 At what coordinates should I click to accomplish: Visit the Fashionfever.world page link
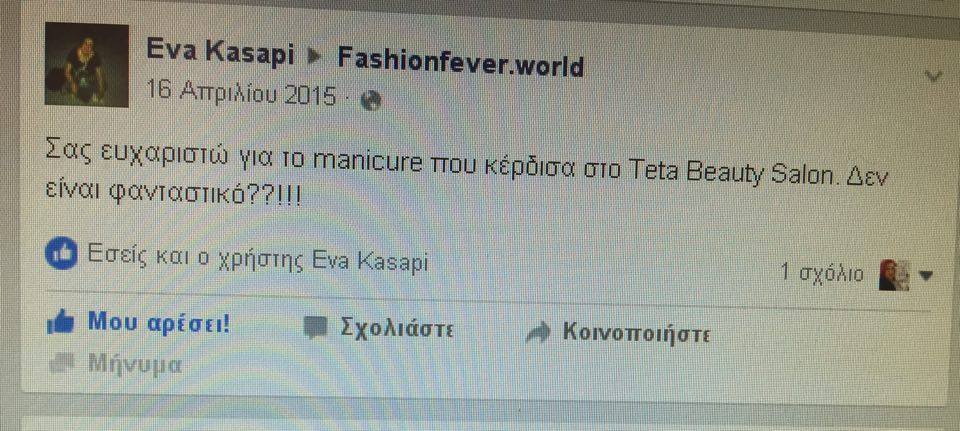point(460,62)
